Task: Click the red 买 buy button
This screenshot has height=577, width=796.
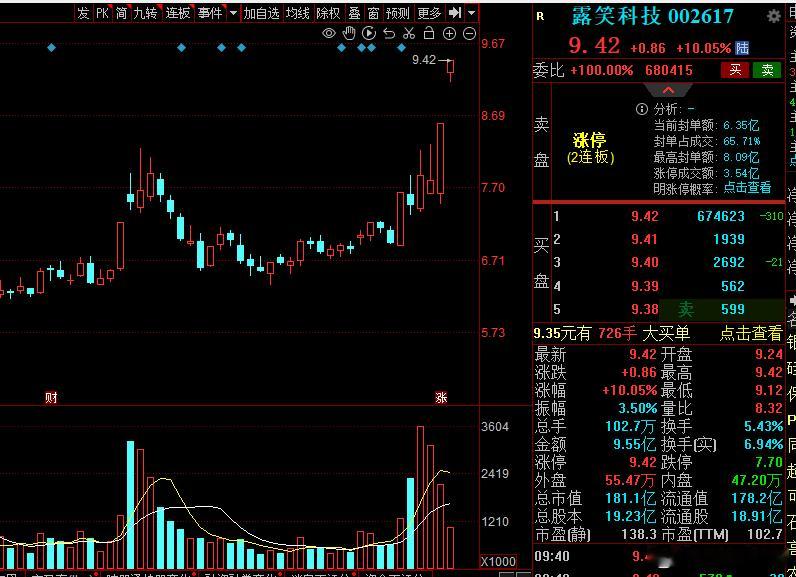Action: [735, 70]
